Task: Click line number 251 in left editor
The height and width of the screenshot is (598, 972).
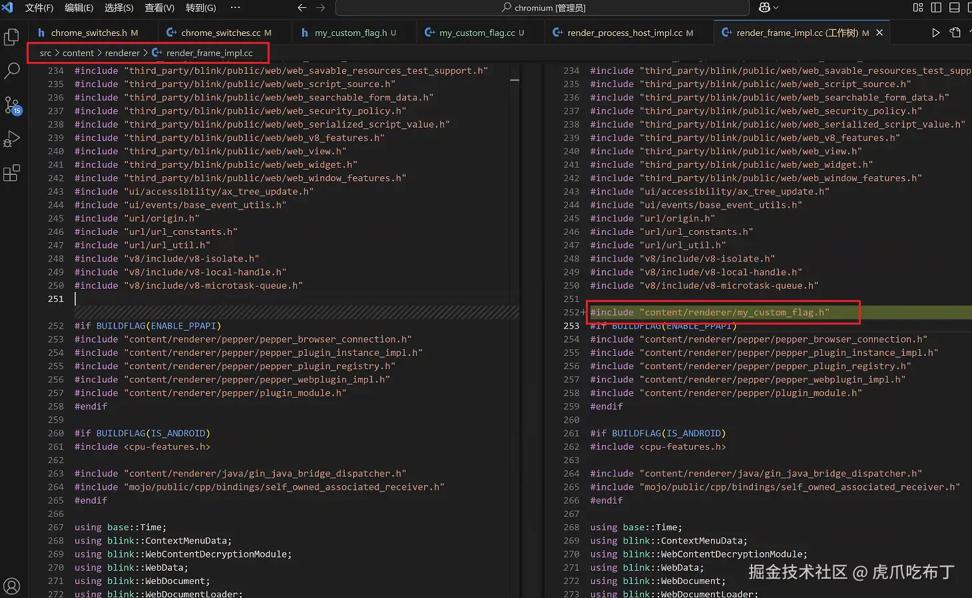Action: point(55,299)
